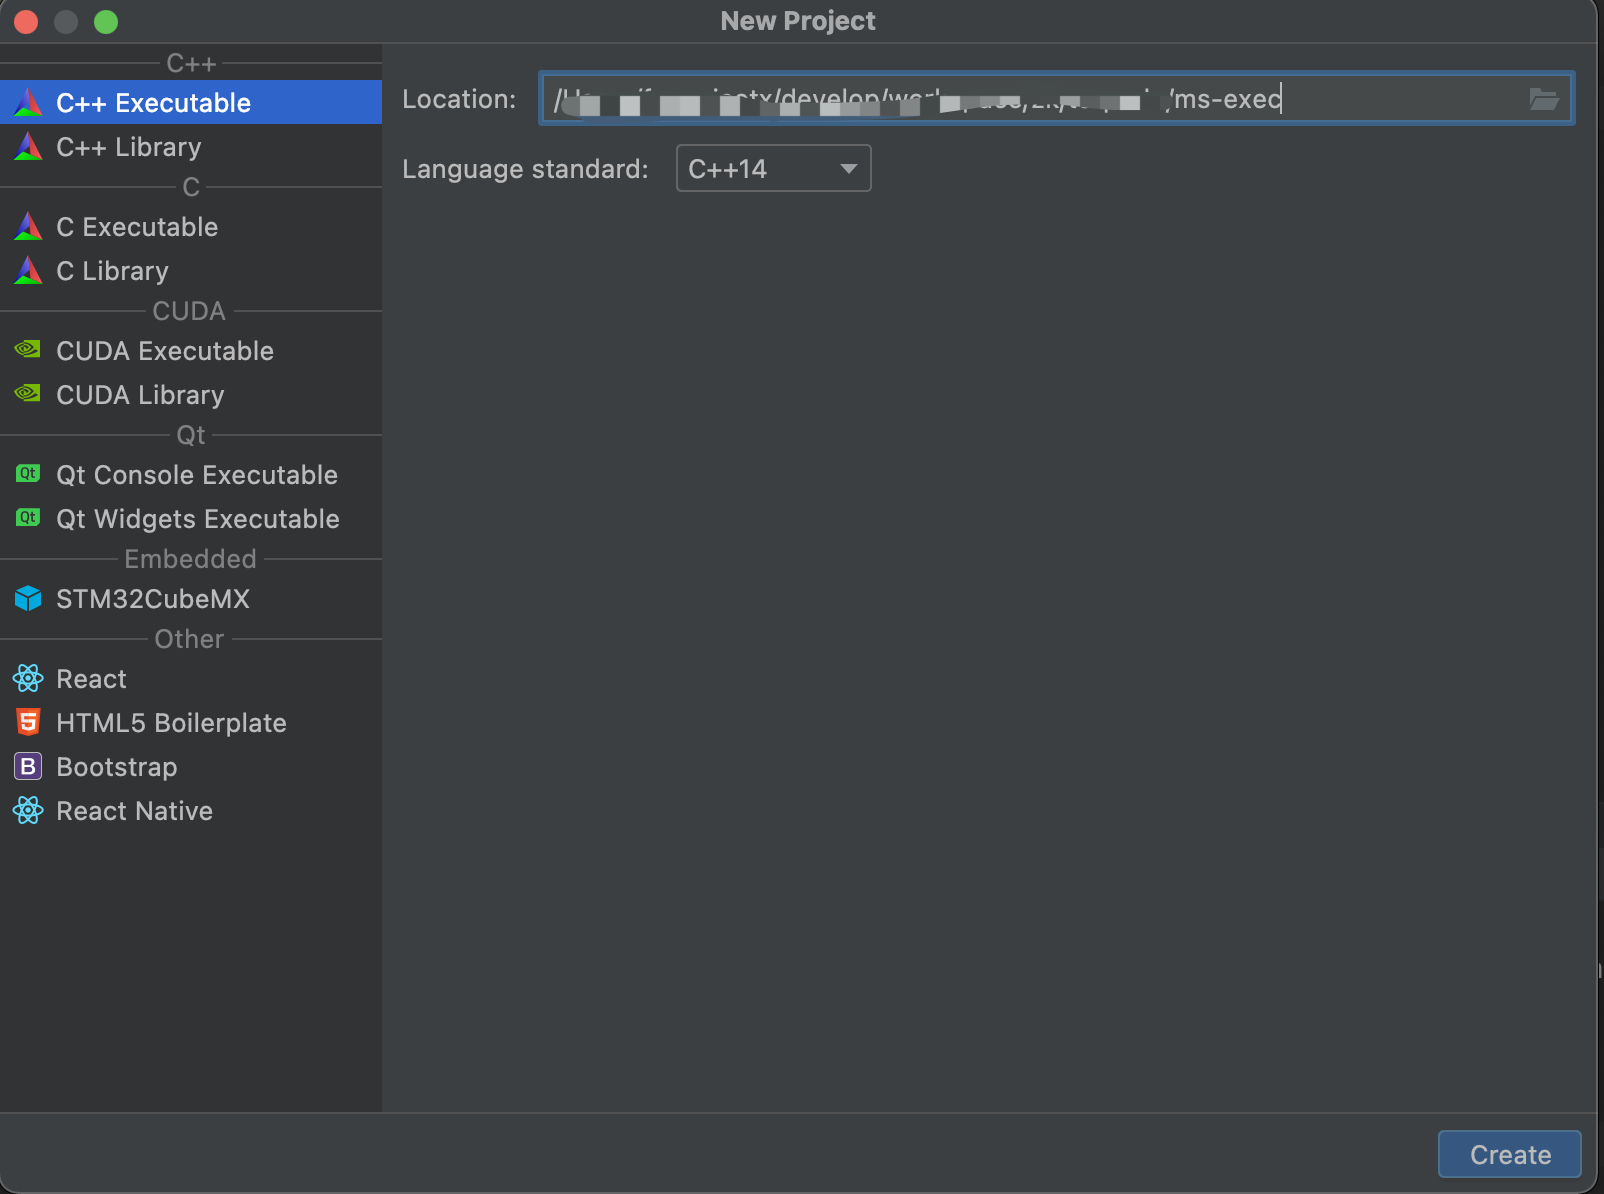Choose C Library project type
This screenshot has width=1604, height=1194.
(191, 270)
